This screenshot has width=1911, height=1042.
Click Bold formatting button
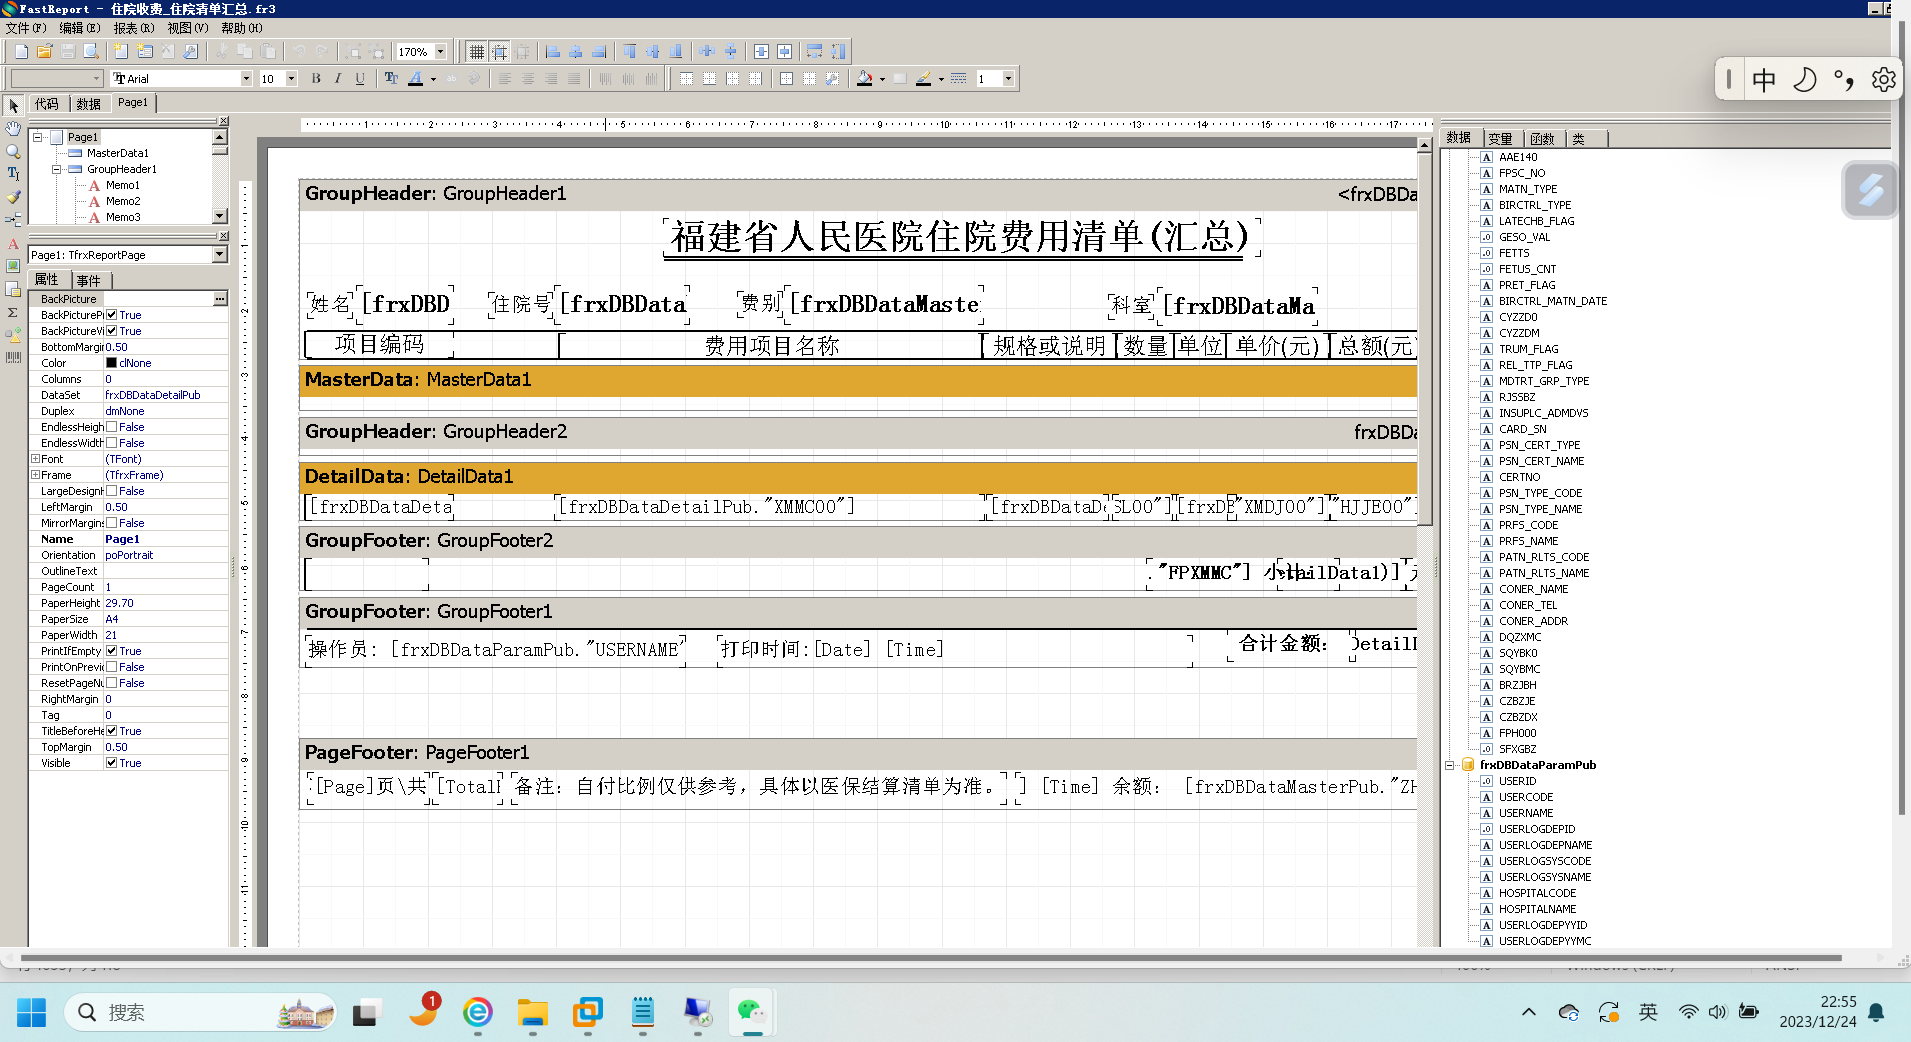click(x=316, y=78)
